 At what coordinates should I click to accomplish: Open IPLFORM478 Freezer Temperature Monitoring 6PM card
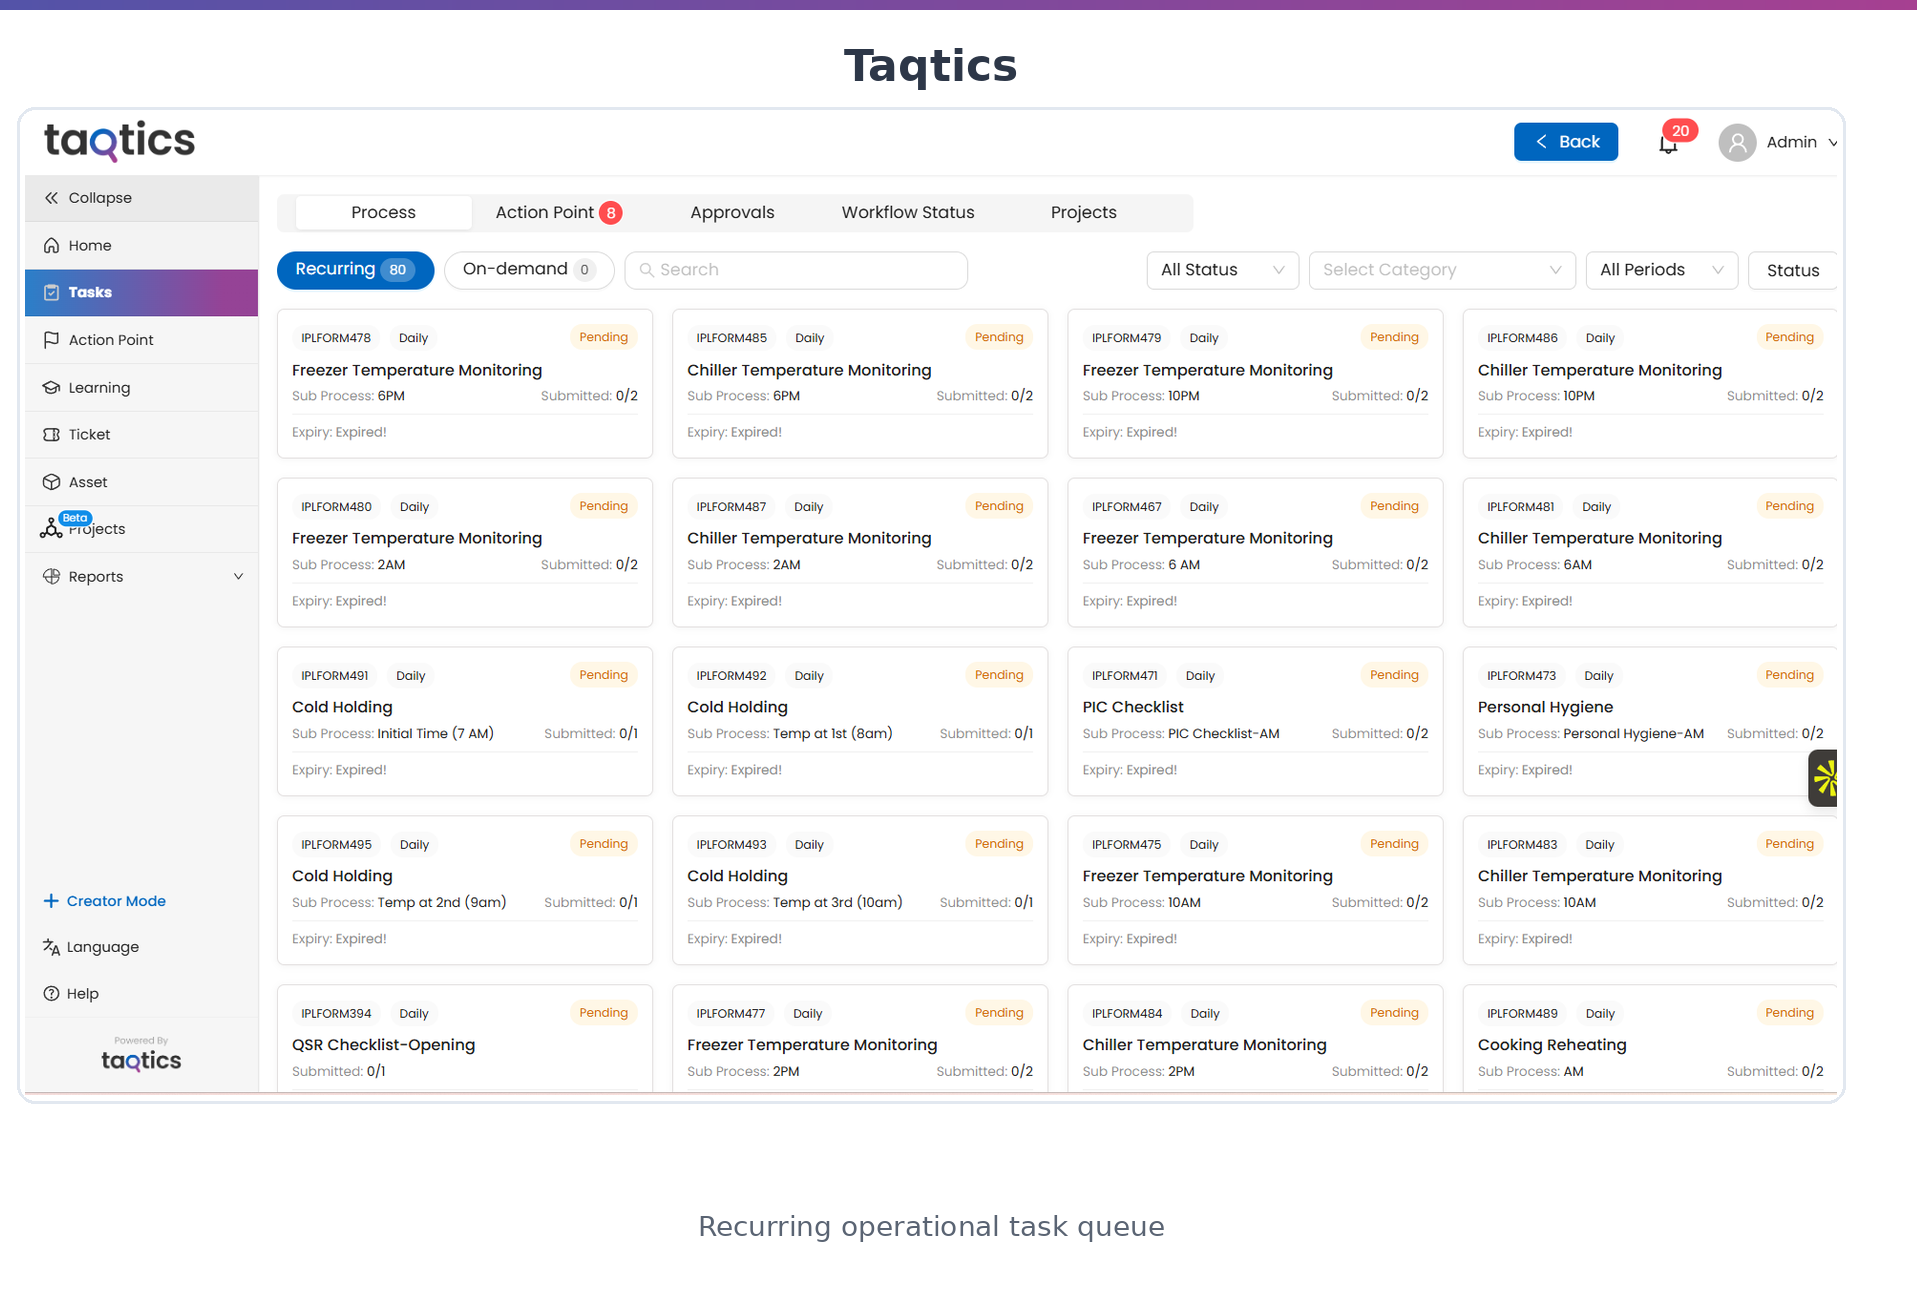click(x=465, y=384)
